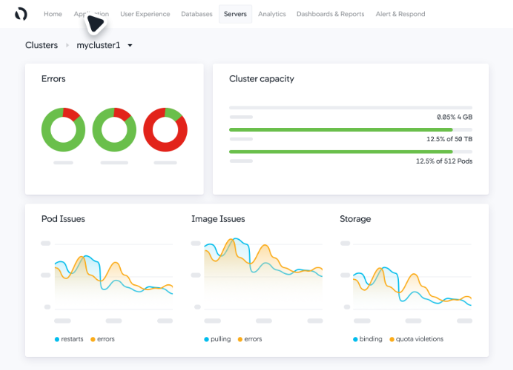Click the mostly-red Errors donut chart
Image resolution: width=513 pixels, height=370 pixels.
point(165,130)
